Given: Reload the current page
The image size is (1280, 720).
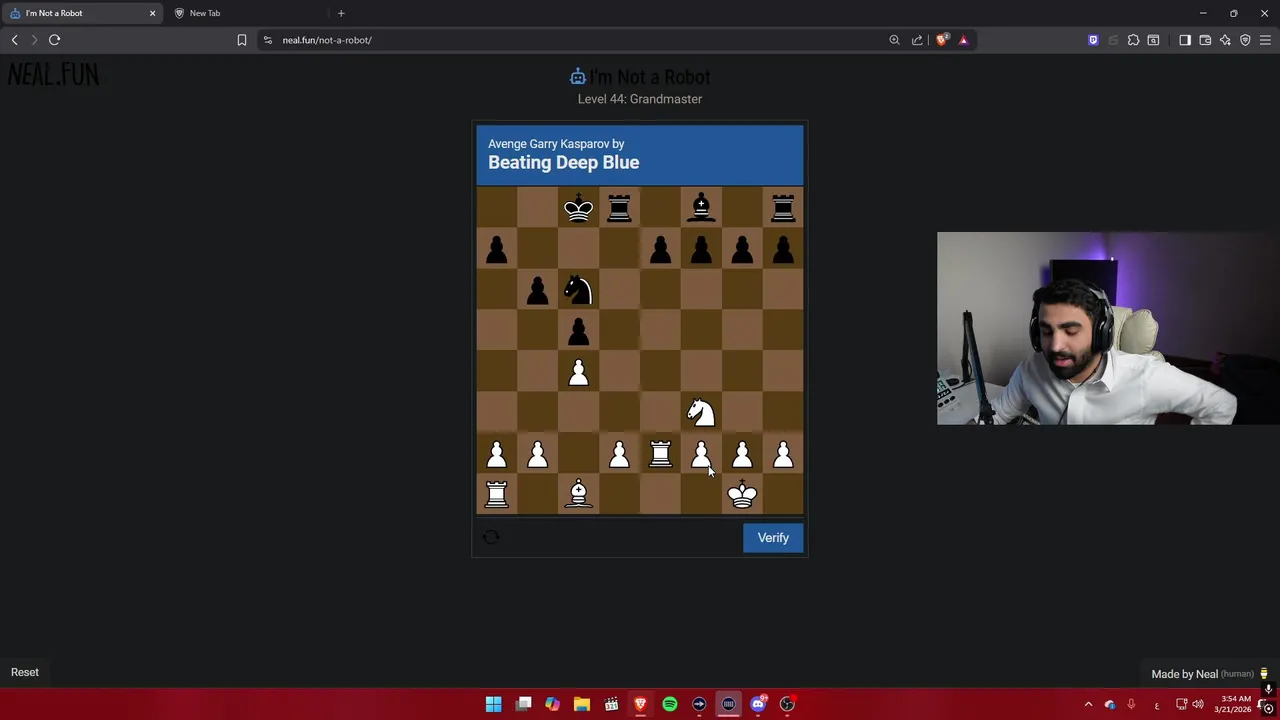Looking at the screenshot, I should pos(54,40).
